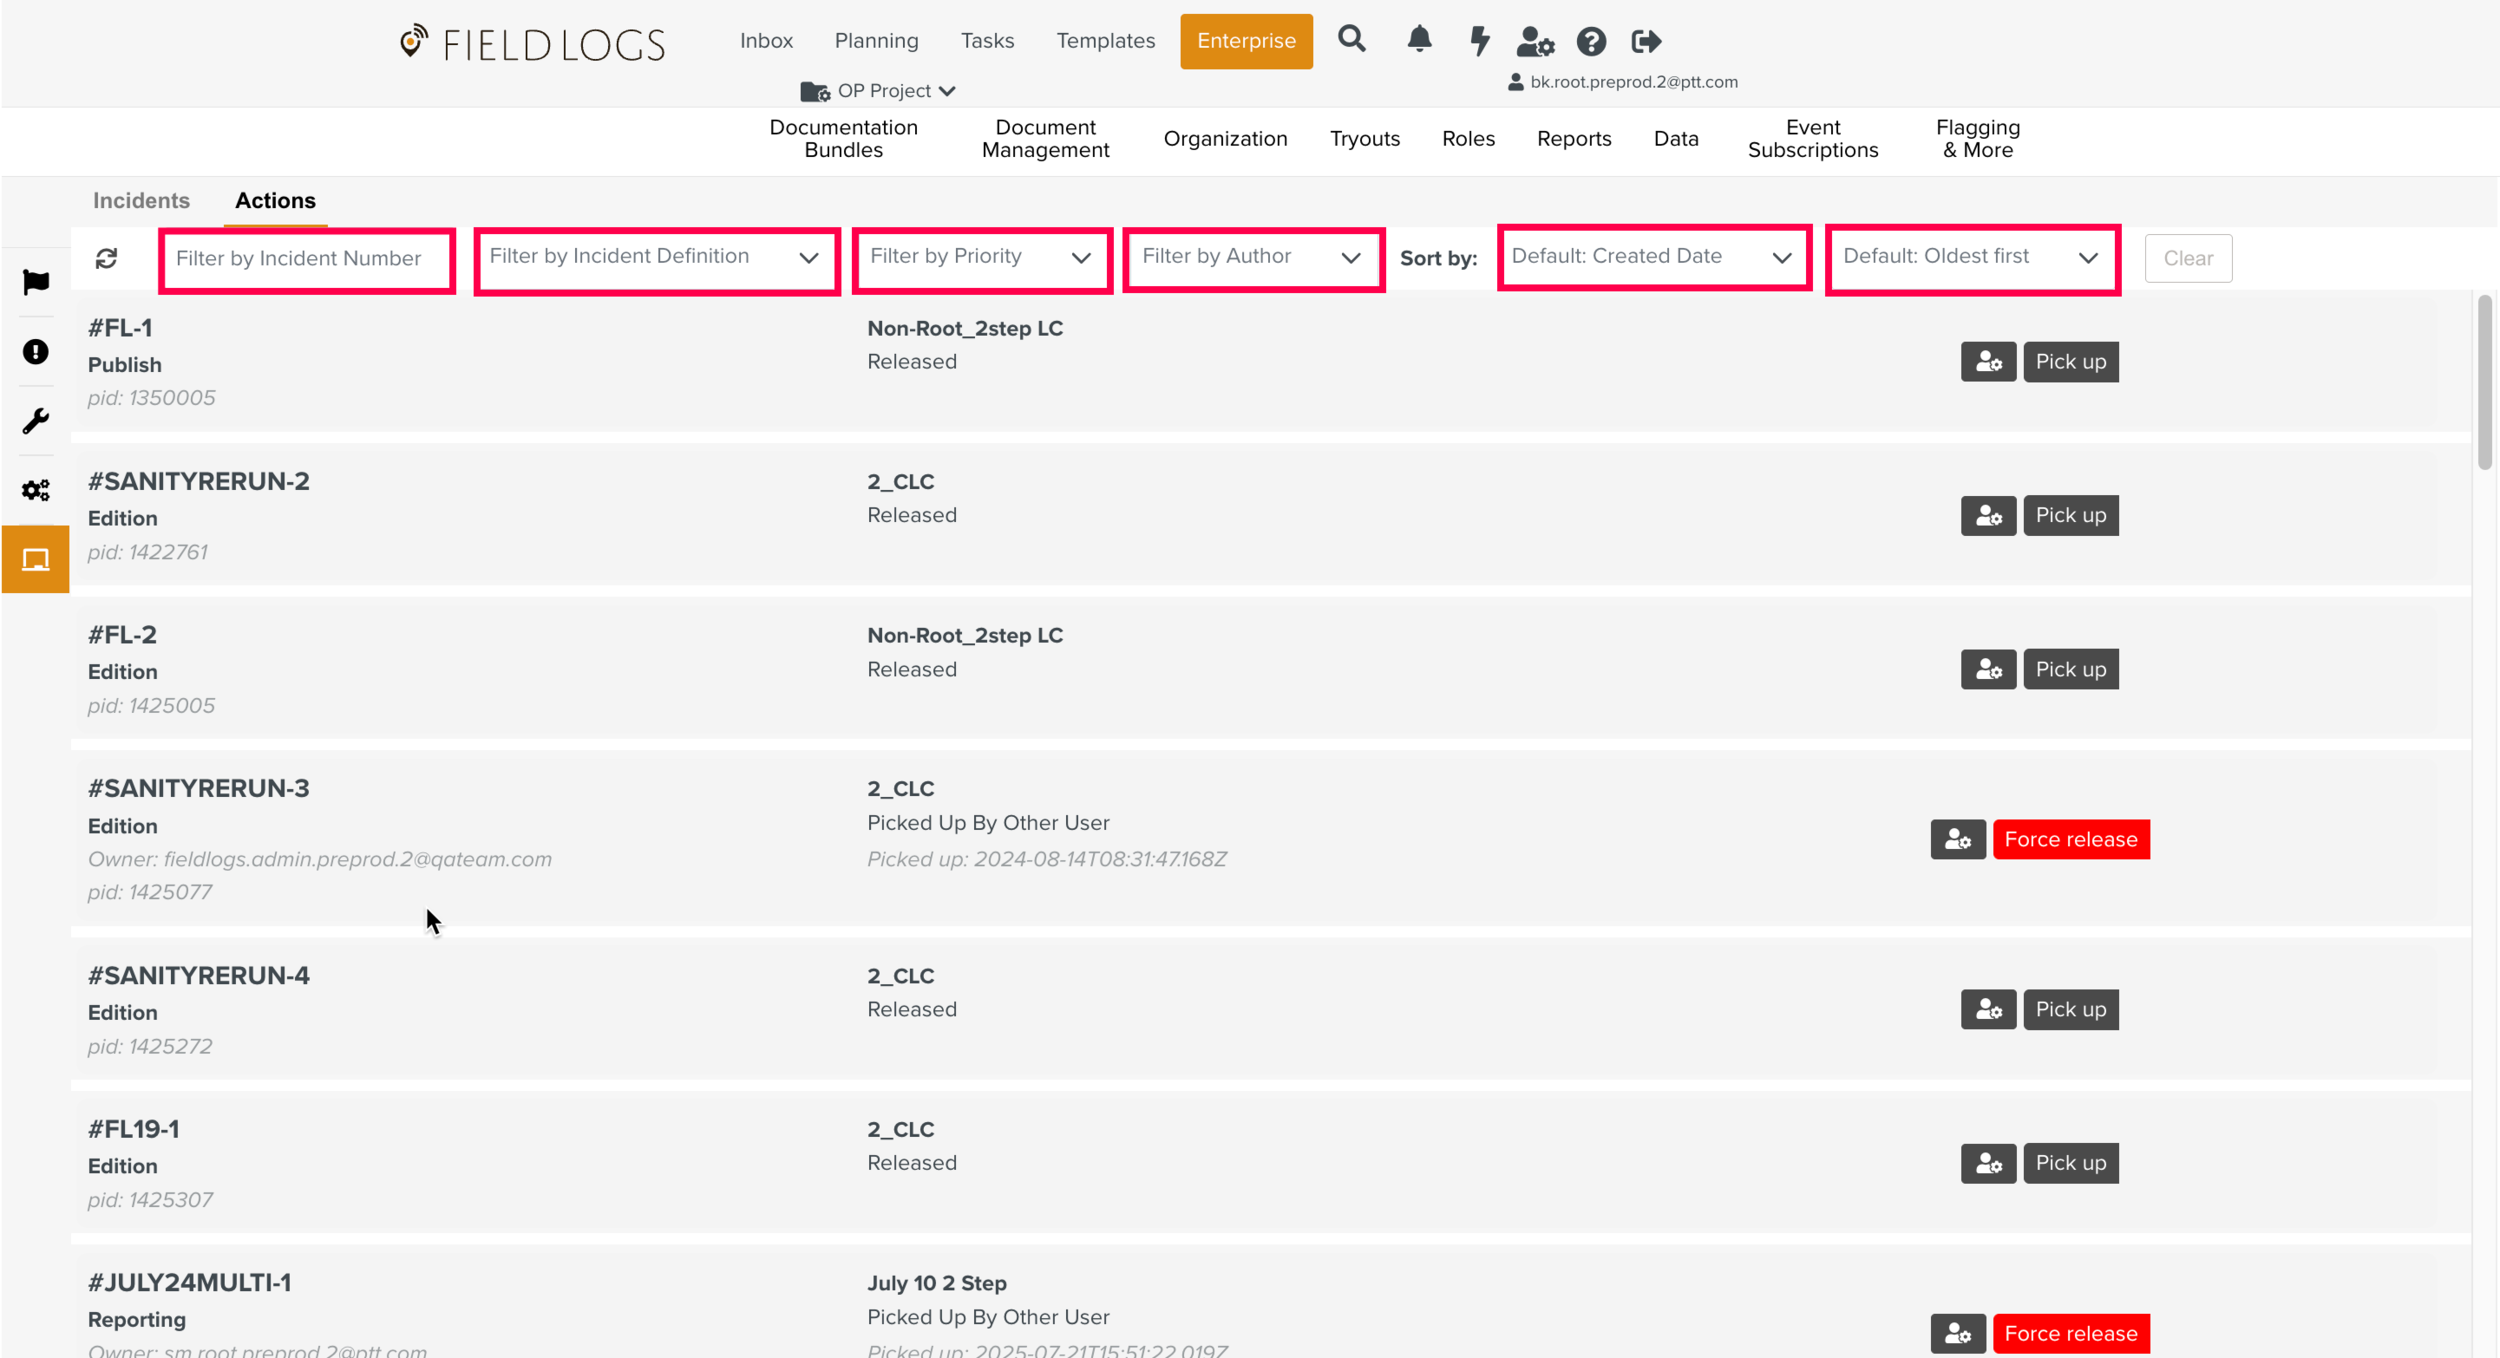Click the help question mark icon
Screen dimensions: 2500x1358
(1590, 42)
